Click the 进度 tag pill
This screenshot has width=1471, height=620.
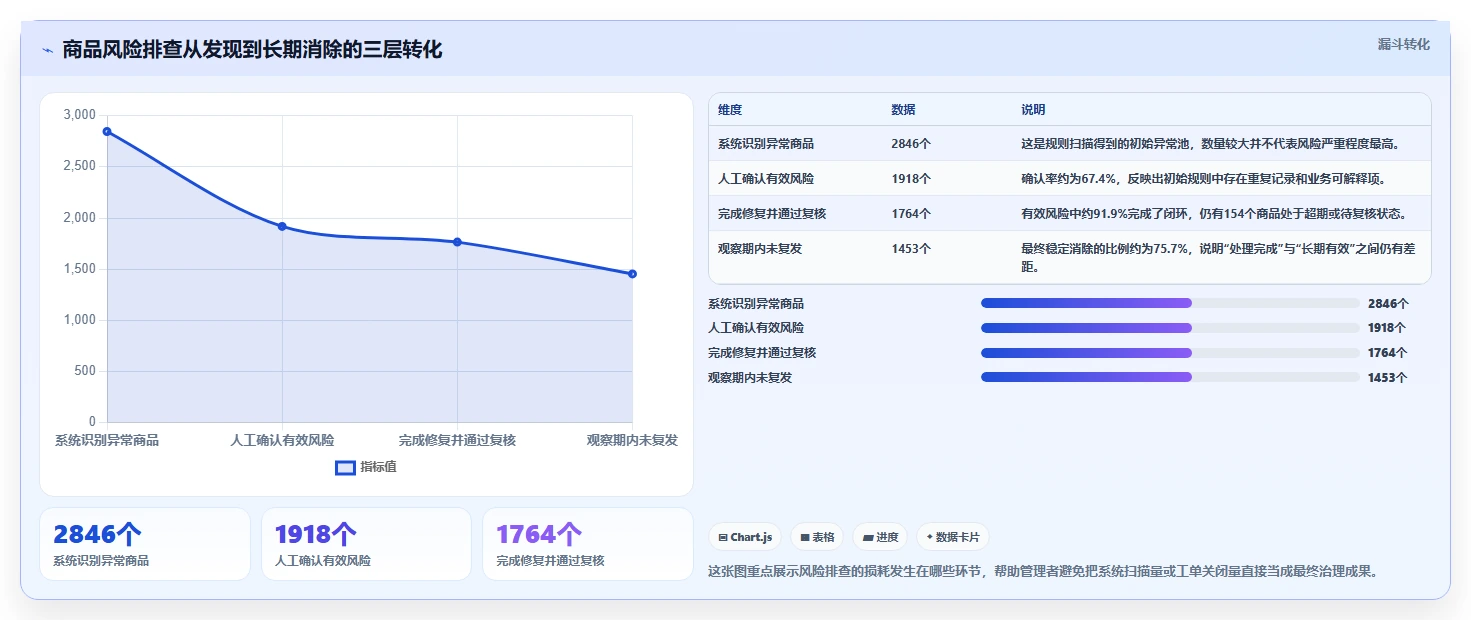pyautogui.click(x=880, y=537)
